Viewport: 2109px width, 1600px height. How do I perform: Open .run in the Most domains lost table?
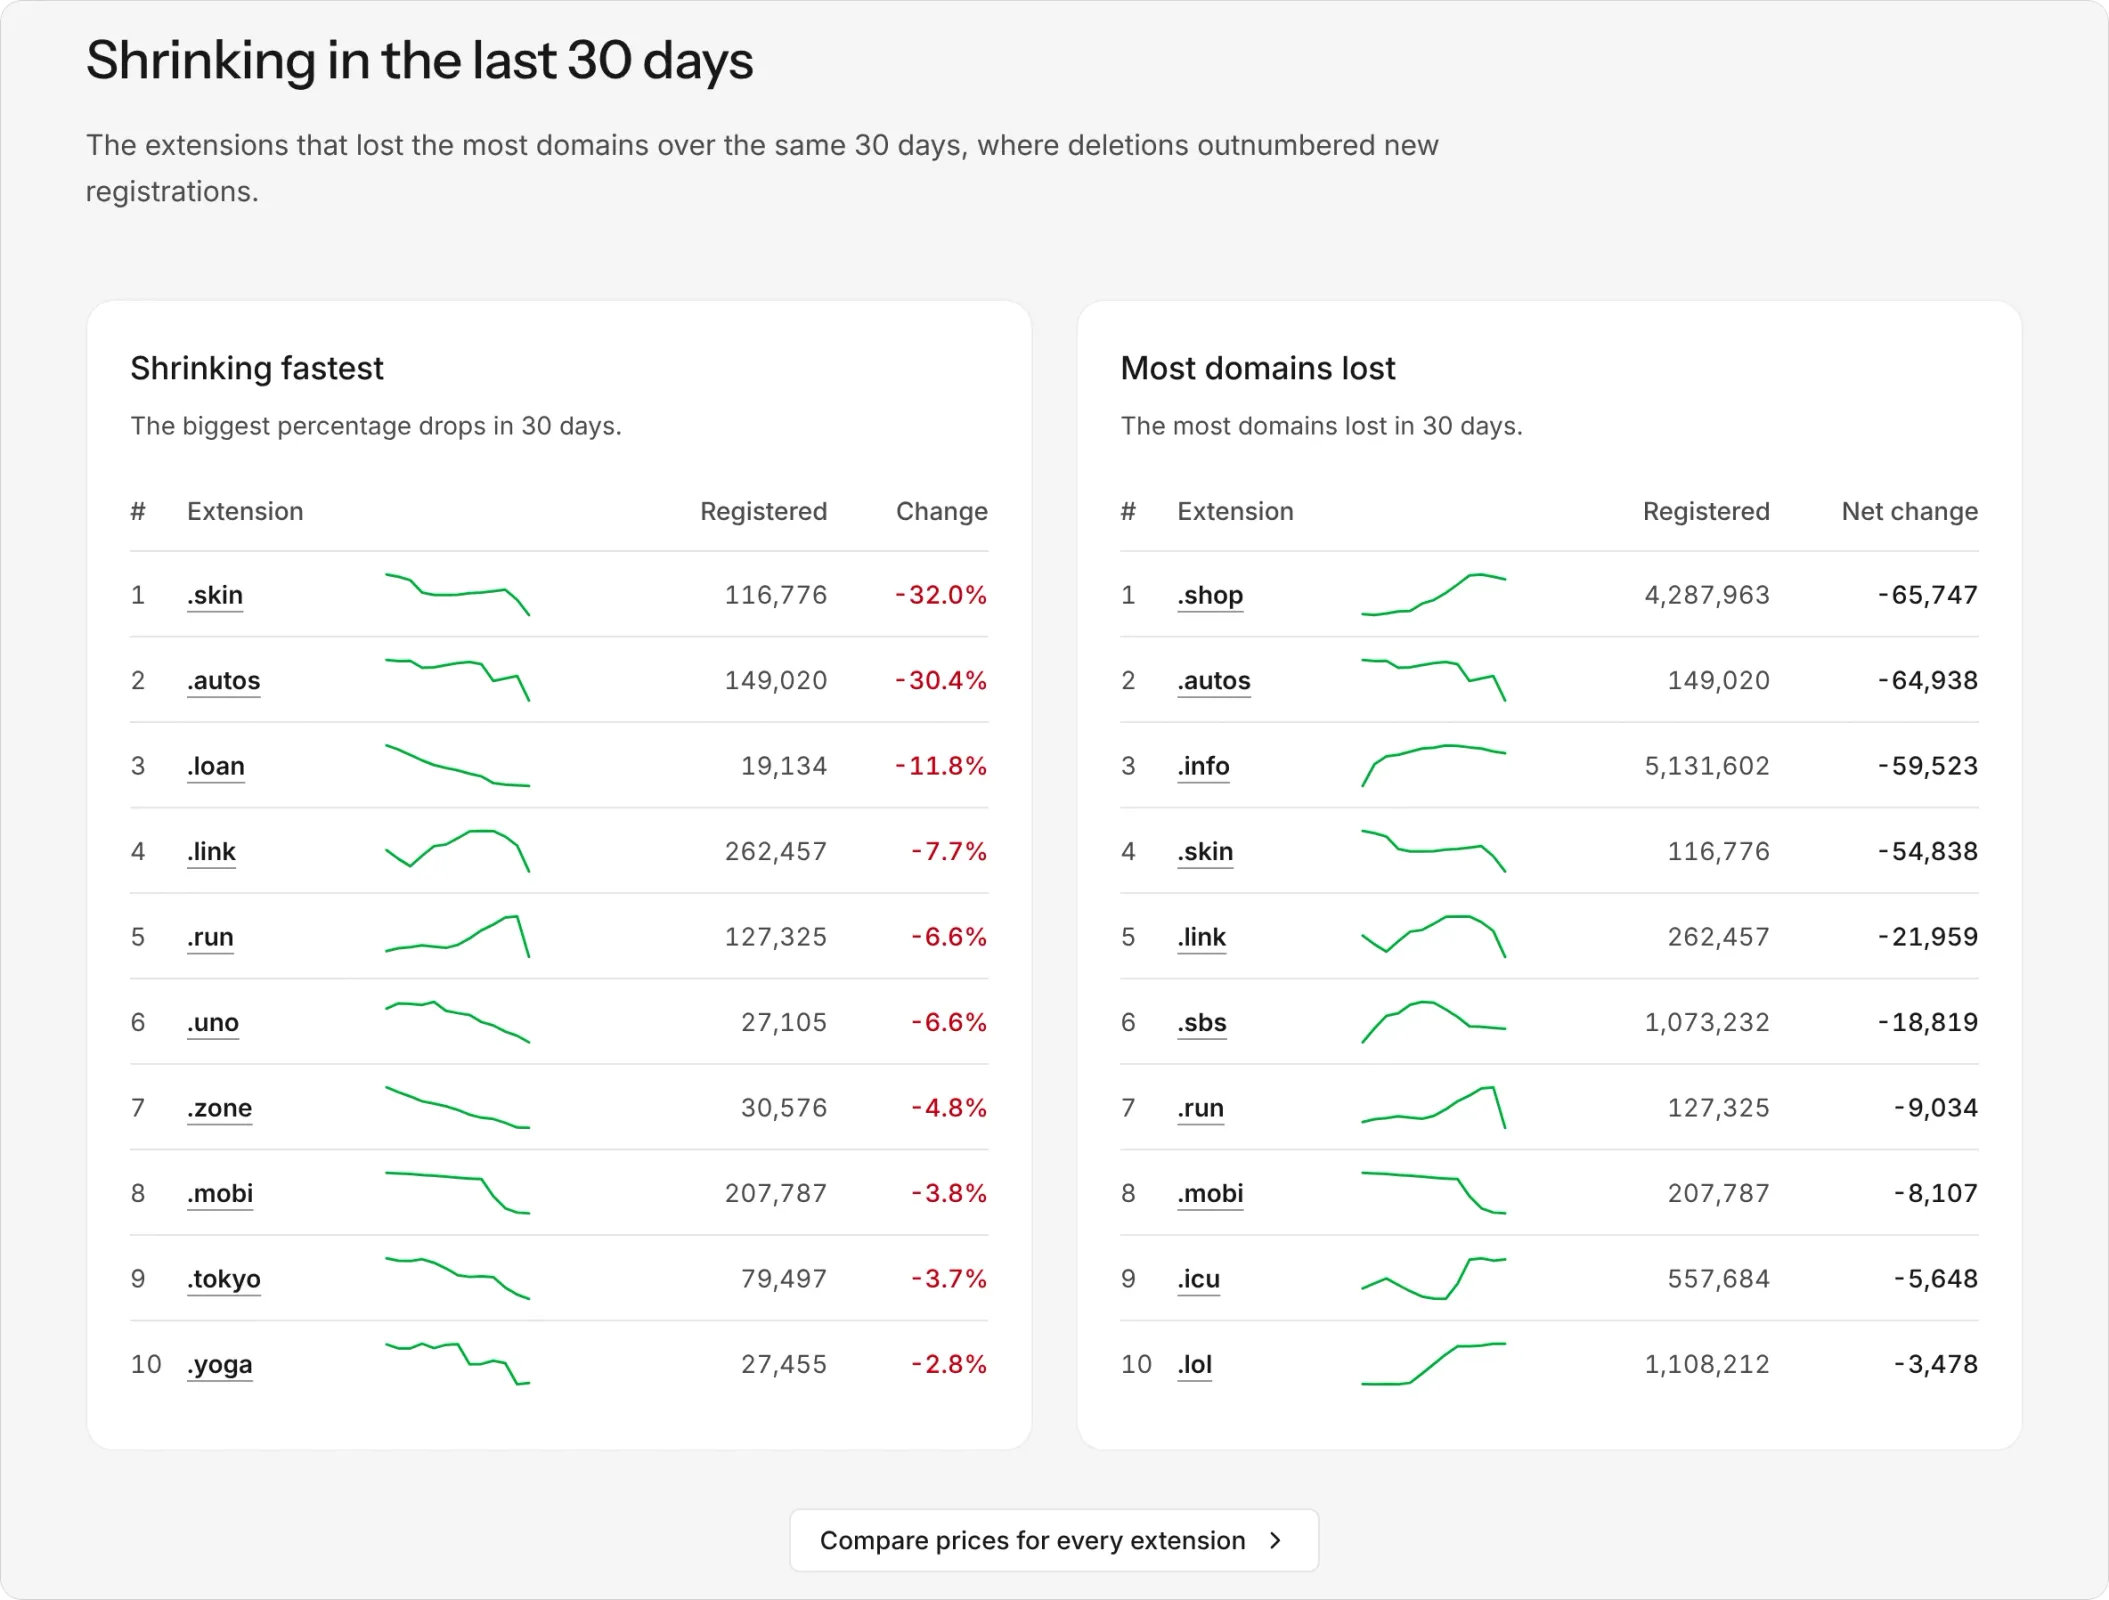(1200, 1108)
